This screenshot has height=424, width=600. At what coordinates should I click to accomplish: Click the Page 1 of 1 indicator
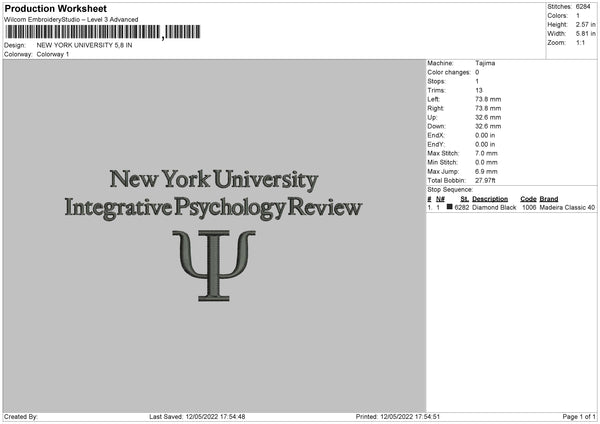click(579, 417)
